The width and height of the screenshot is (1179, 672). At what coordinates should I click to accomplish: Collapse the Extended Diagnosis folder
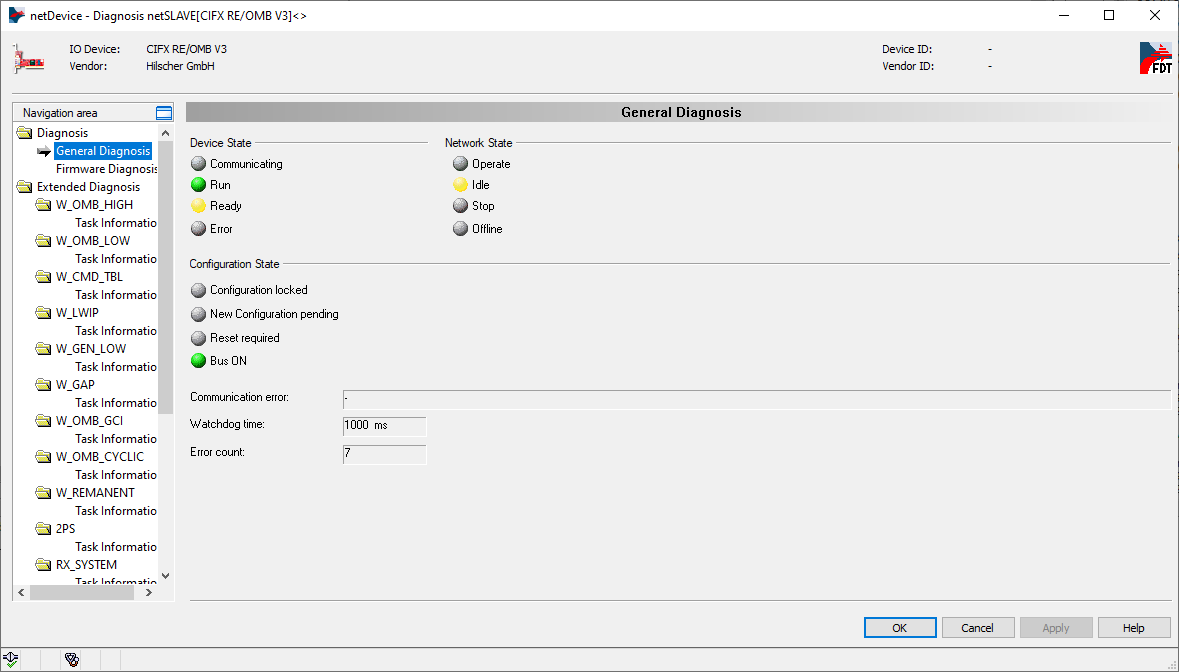[x=25, y=187]
